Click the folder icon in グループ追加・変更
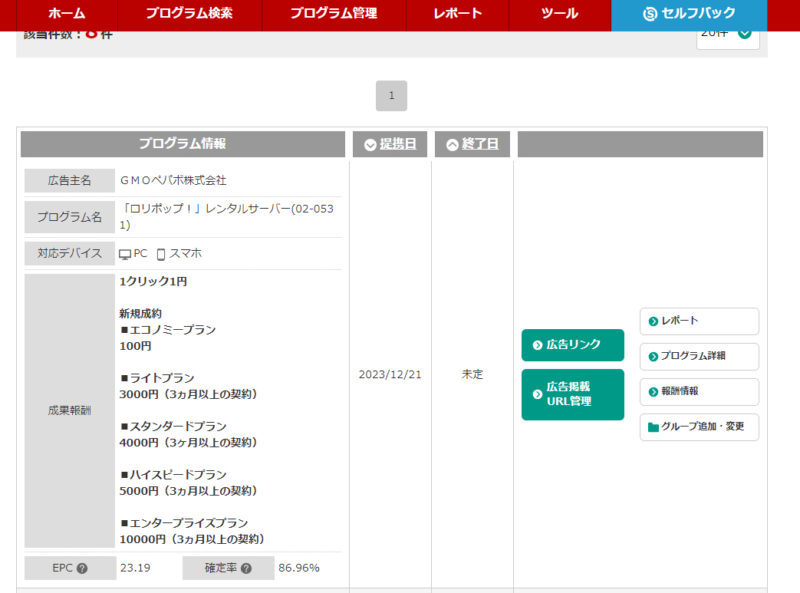 tap(653, 427)
